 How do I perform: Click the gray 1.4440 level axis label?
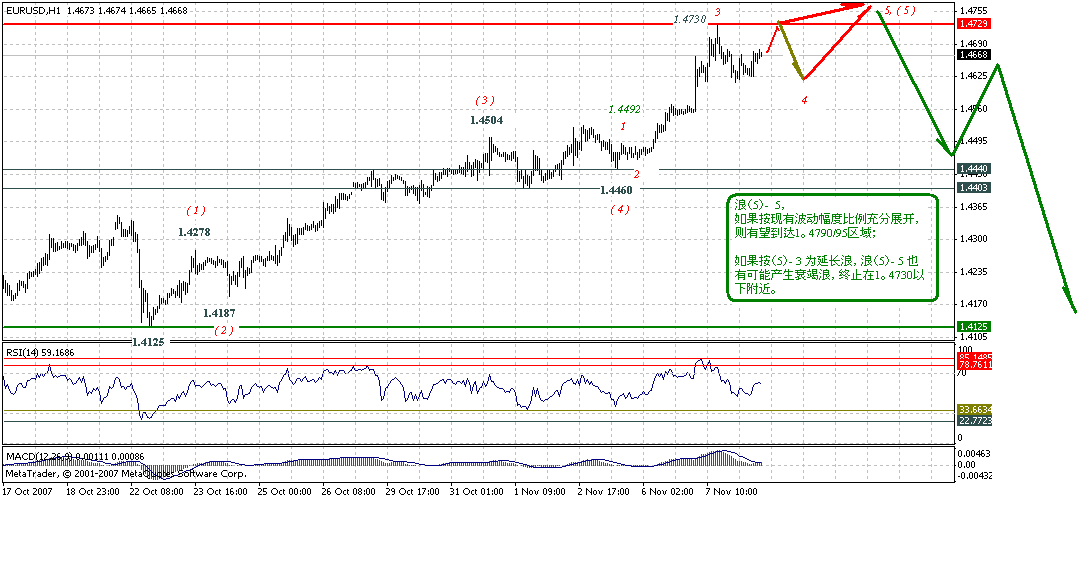(x=973, y=169)
